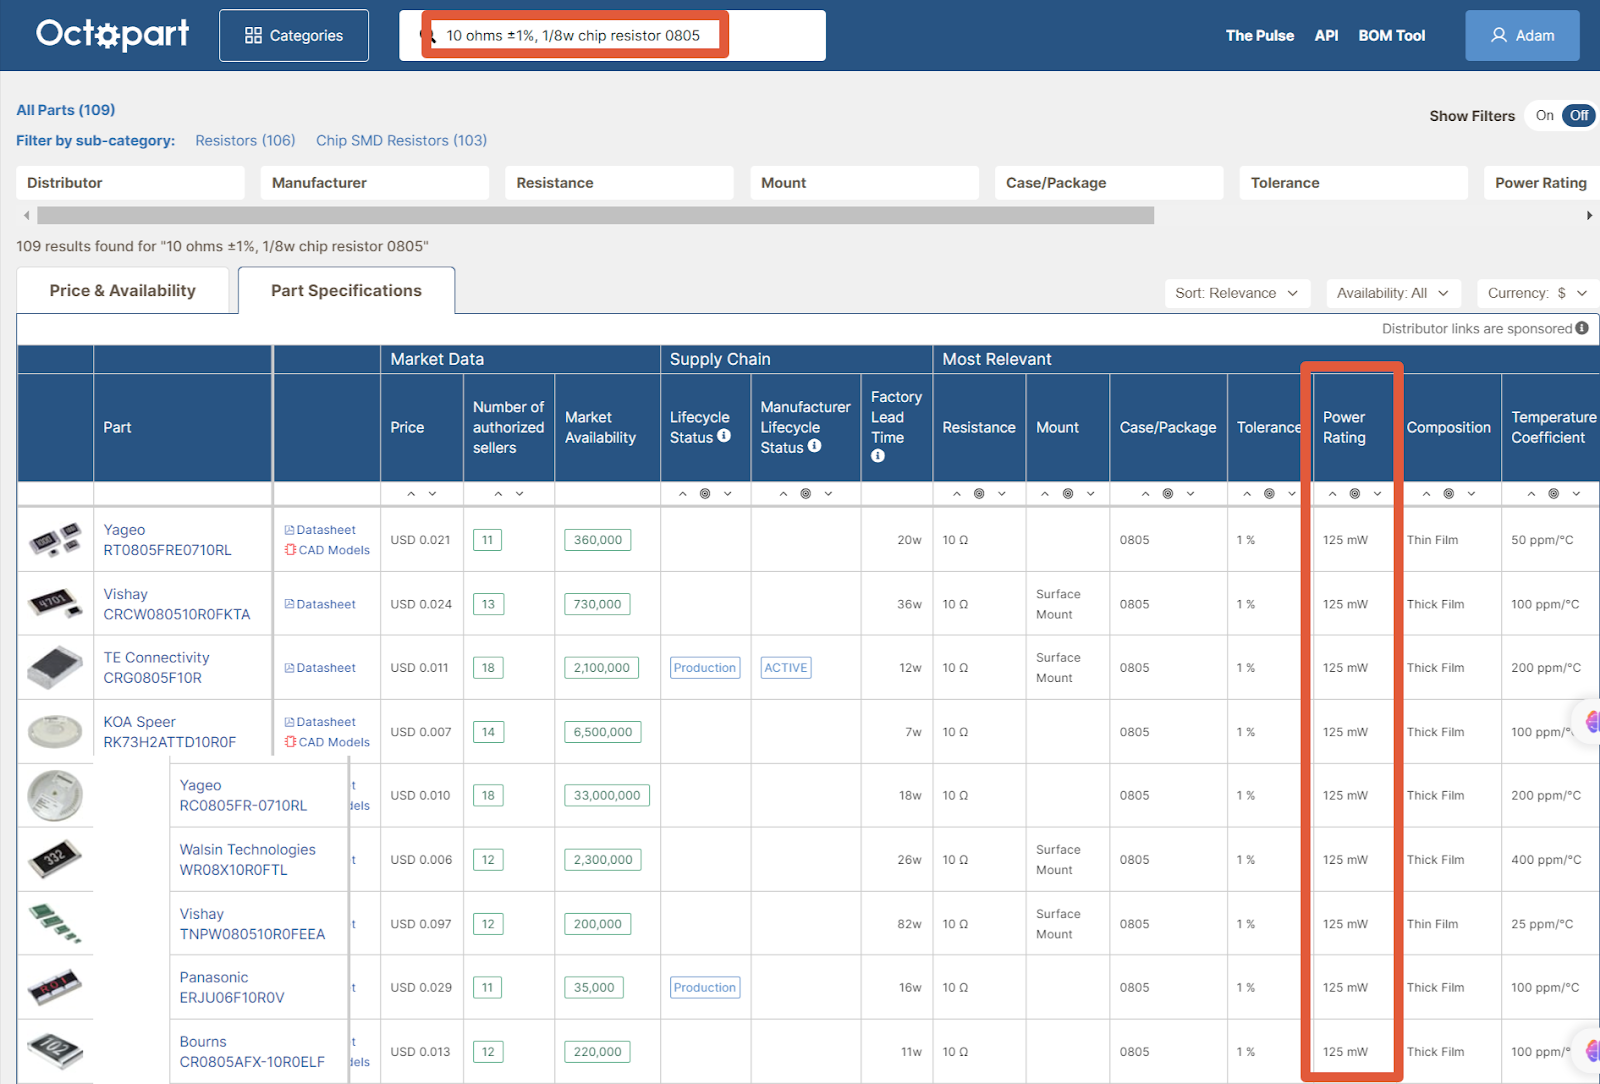Click the grid icon in Categories button

(x=253, y=36)
